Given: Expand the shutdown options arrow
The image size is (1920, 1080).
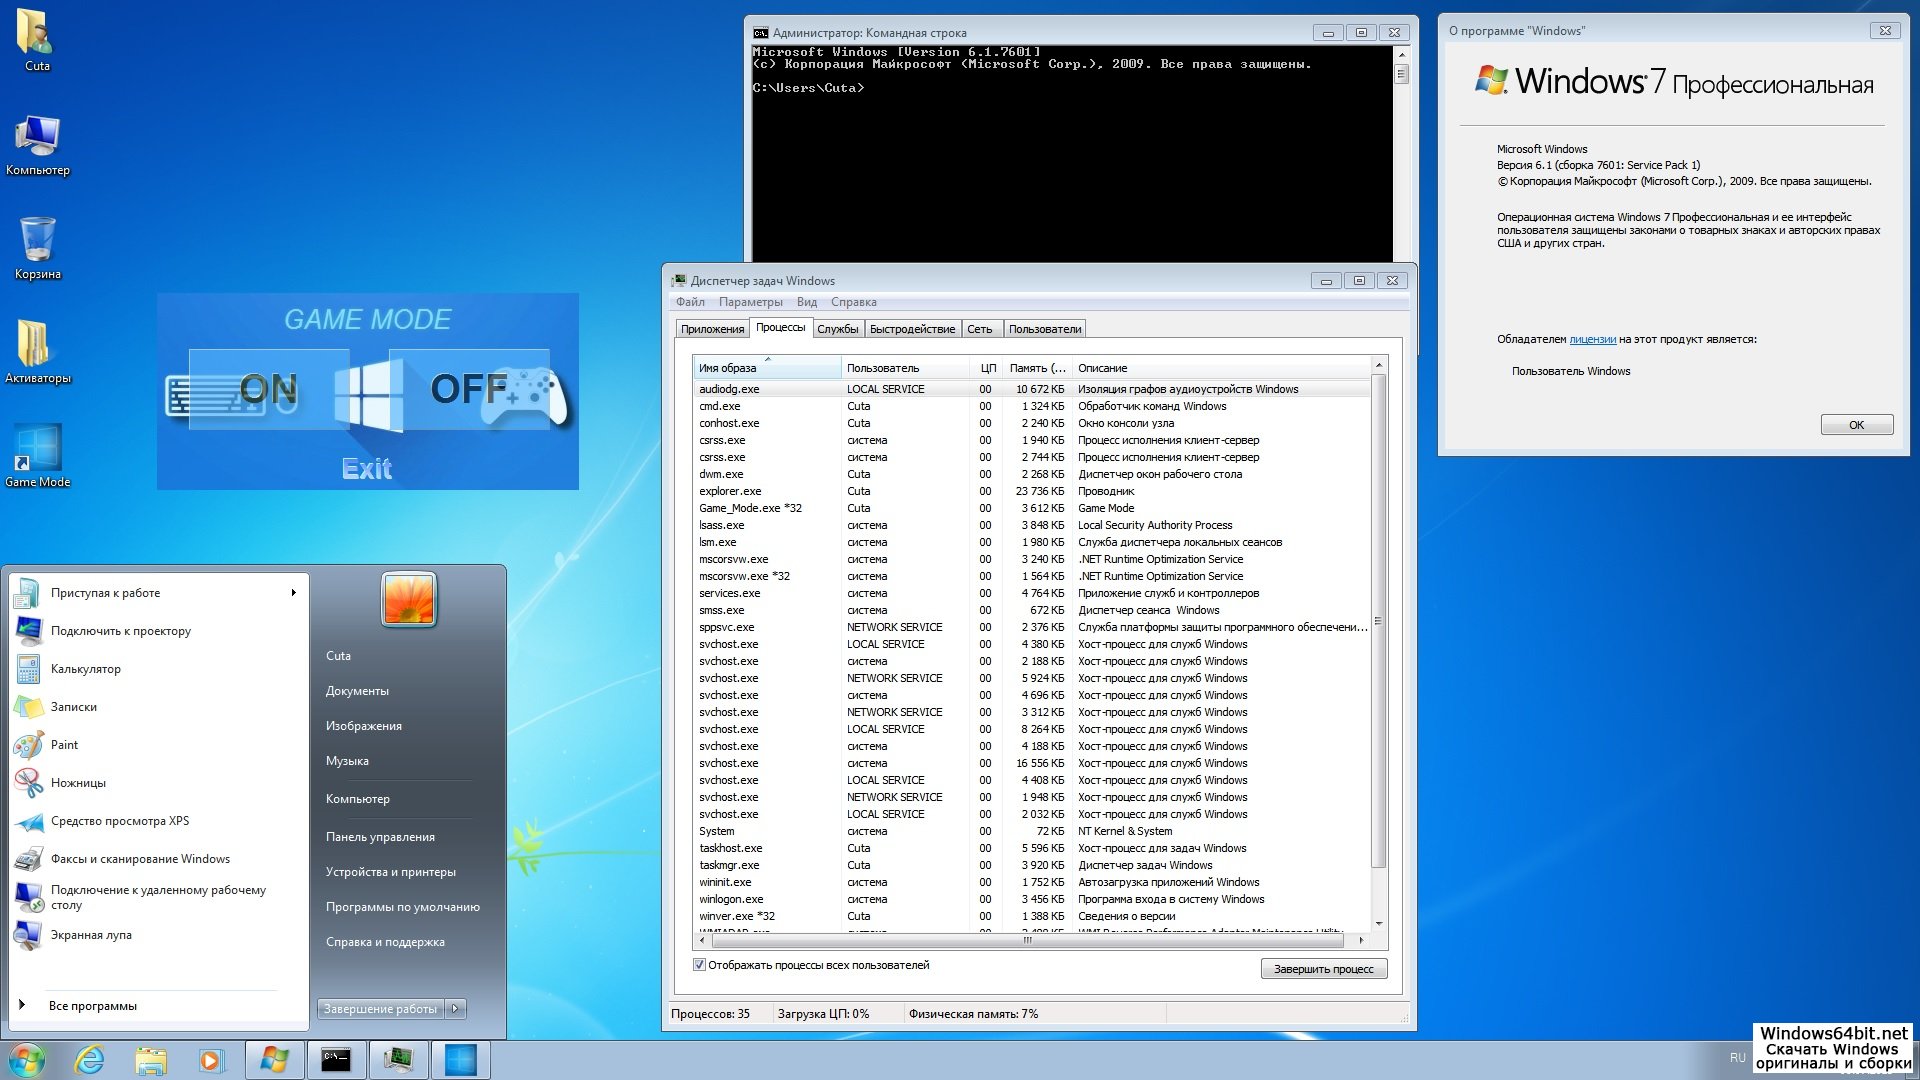Looking at the screenshot, I should tap(455, 1009).
